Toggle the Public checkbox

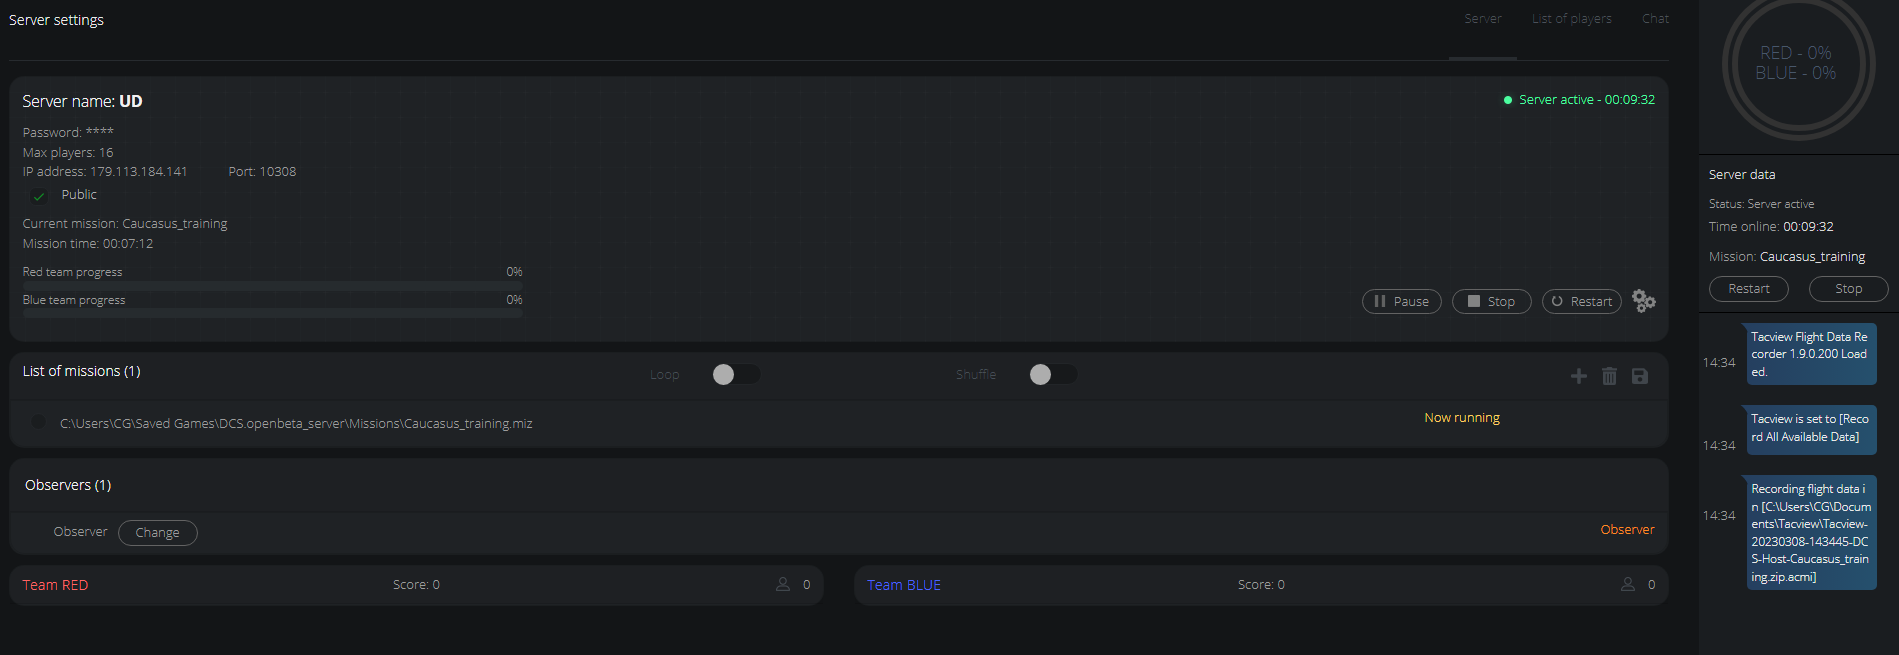pyautogui.click(x=39, y=196)
